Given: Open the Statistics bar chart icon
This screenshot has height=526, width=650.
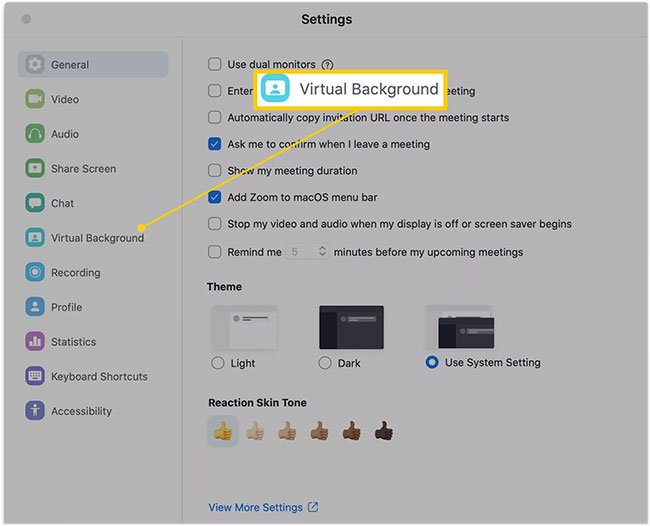Looking at the screenshot, I should [x=35, y=342].
